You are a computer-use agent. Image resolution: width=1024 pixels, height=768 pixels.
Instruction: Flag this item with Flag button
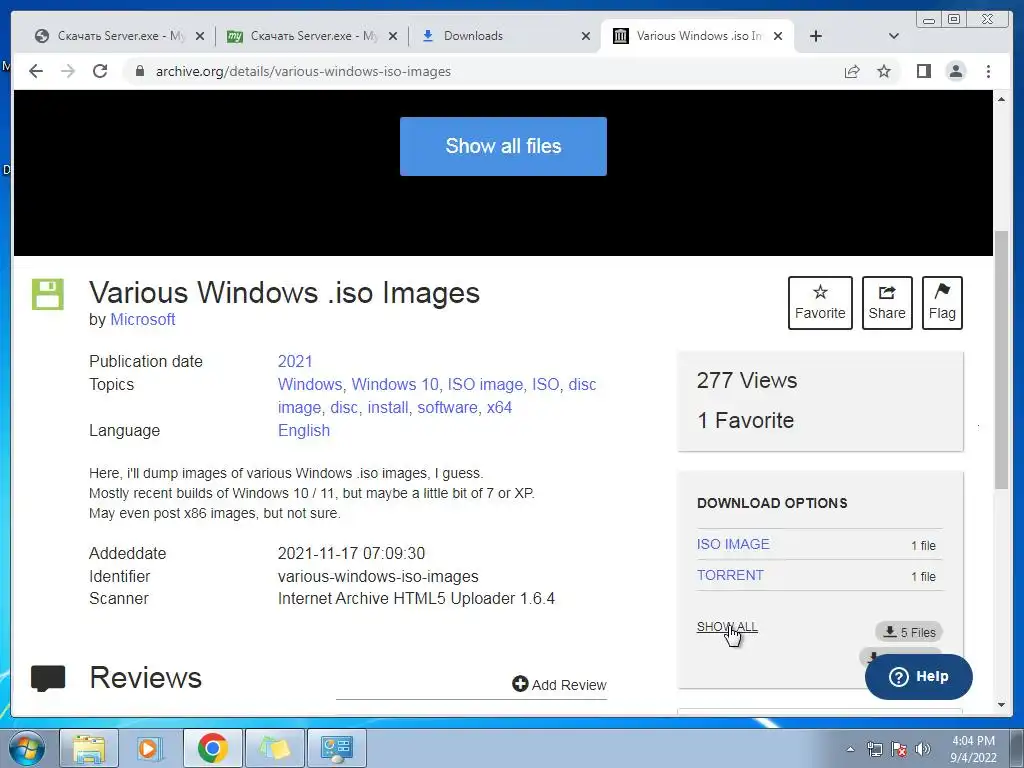tap(942, 303)
